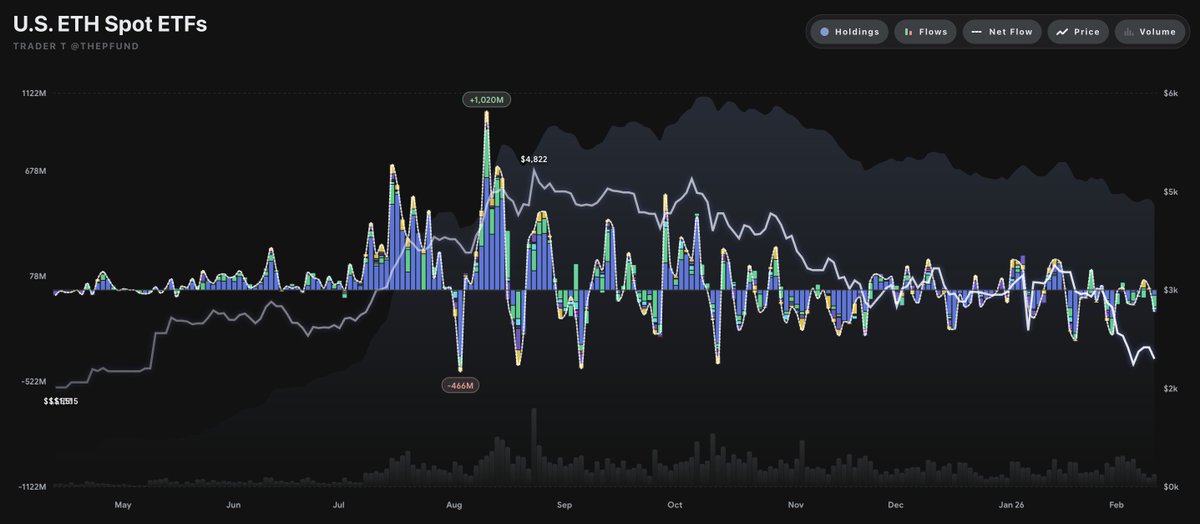Screen dimensions: 1200x524
Task: Toggle the Net Flow series label
Action: coord(1010,32)
